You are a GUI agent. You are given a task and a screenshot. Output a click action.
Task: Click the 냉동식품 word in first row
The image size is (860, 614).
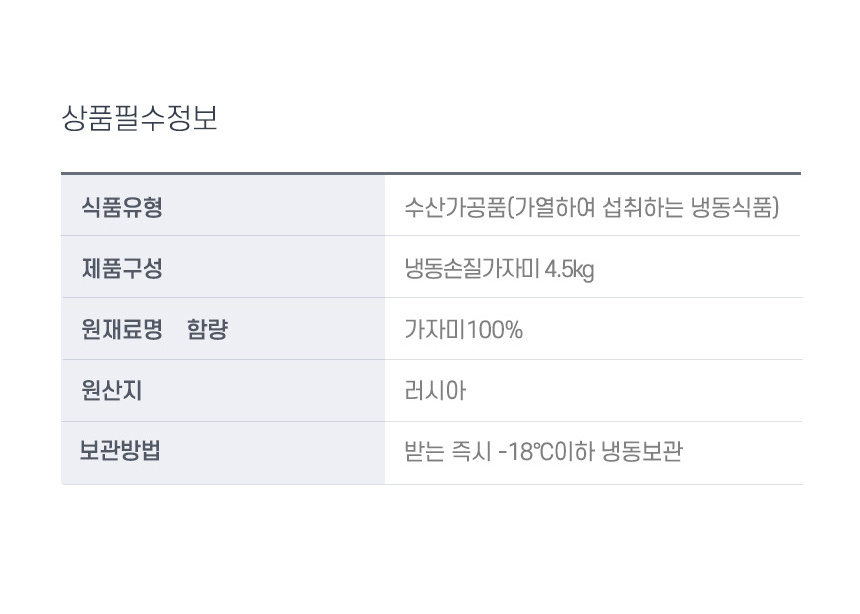point(732,207)
